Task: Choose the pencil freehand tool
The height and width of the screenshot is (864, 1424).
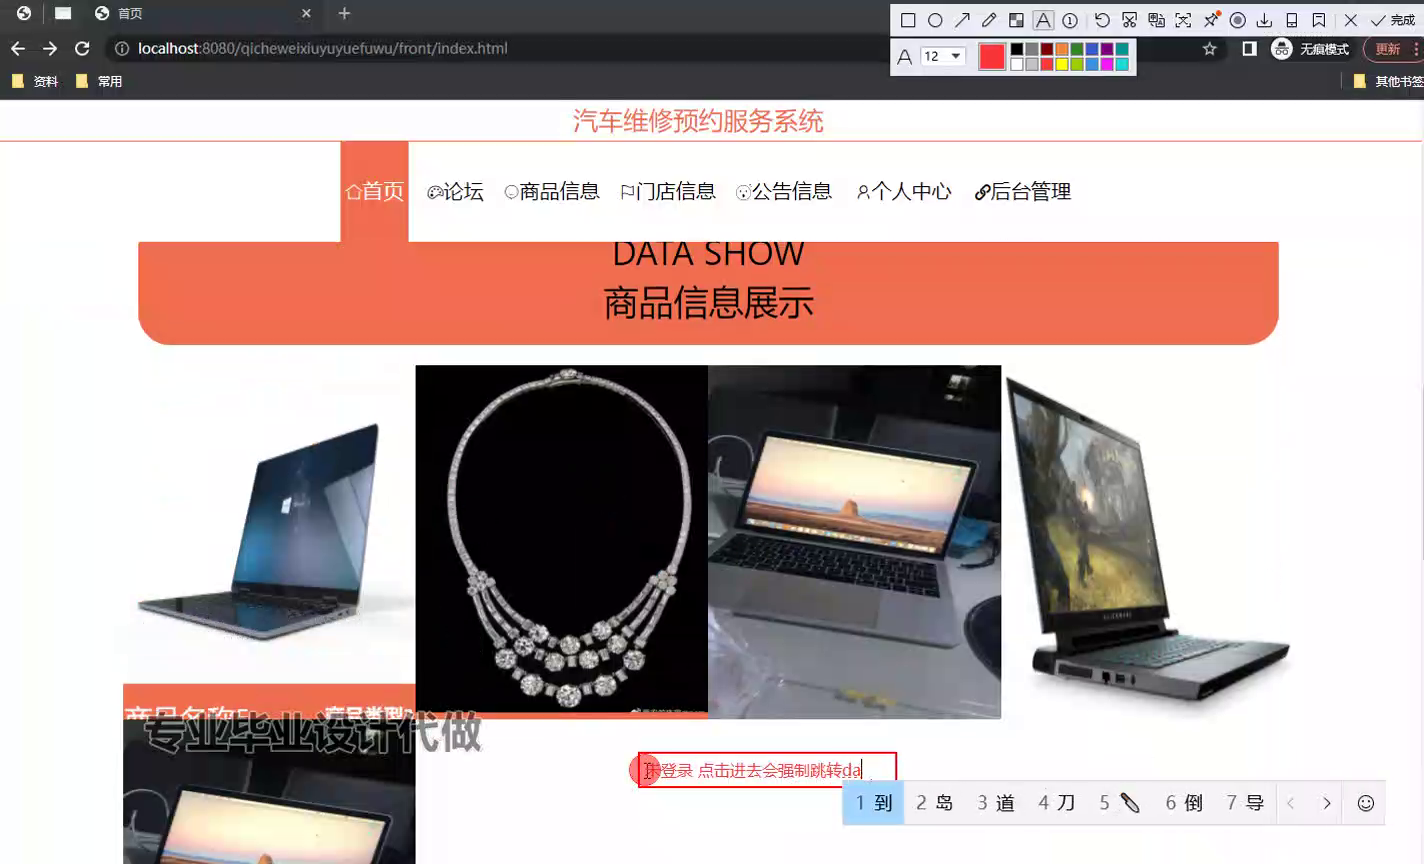Action: tap(989, 20)
